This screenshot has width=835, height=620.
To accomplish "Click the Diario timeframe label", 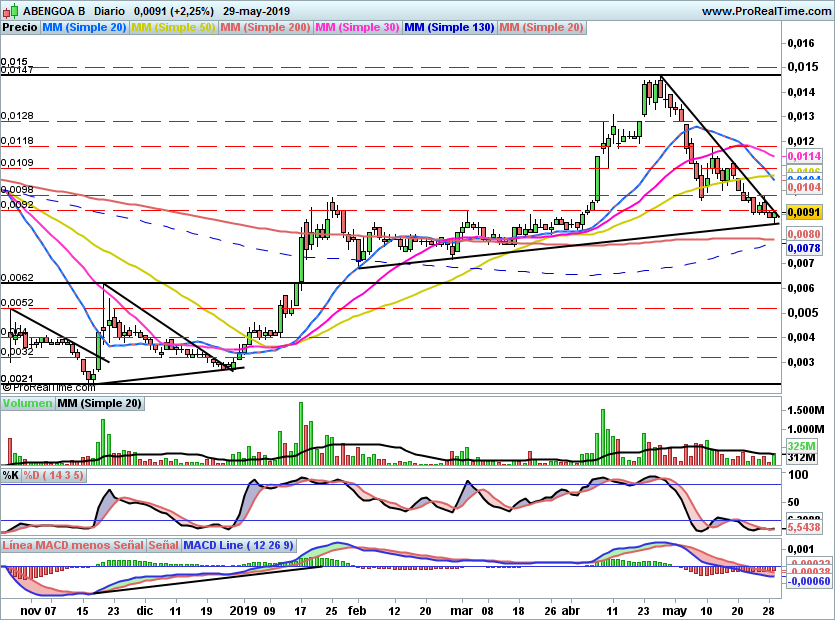I will pos(109,11).
